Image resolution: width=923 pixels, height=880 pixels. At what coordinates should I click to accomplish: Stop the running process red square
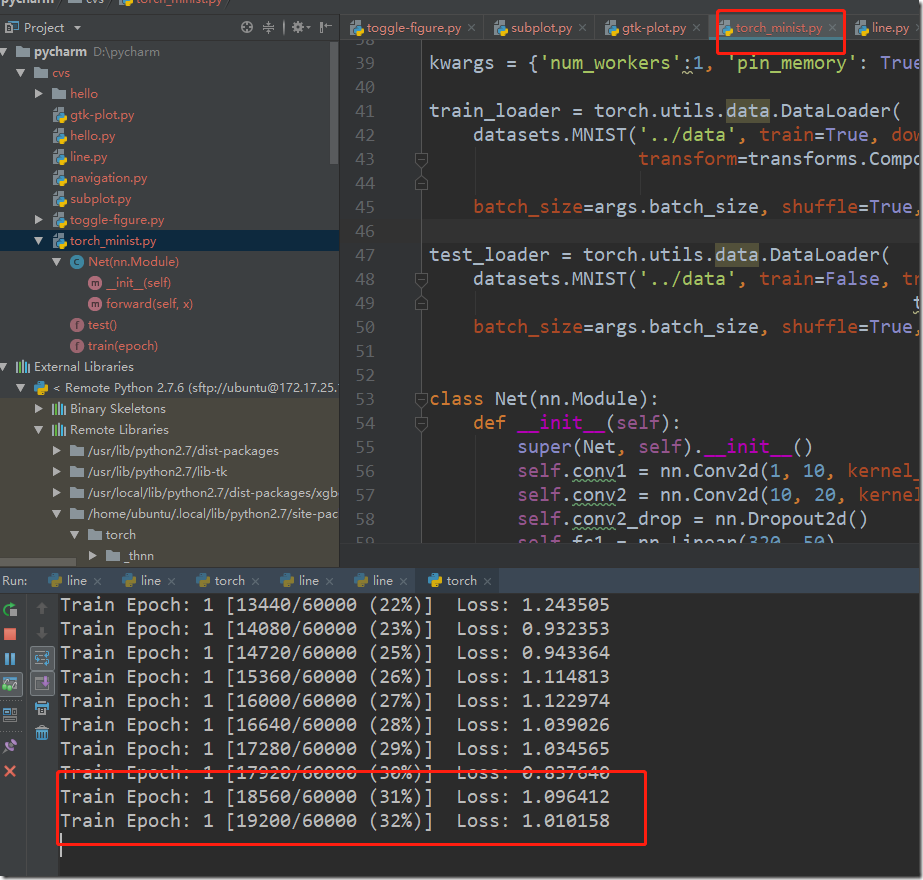tap(10, 634)
